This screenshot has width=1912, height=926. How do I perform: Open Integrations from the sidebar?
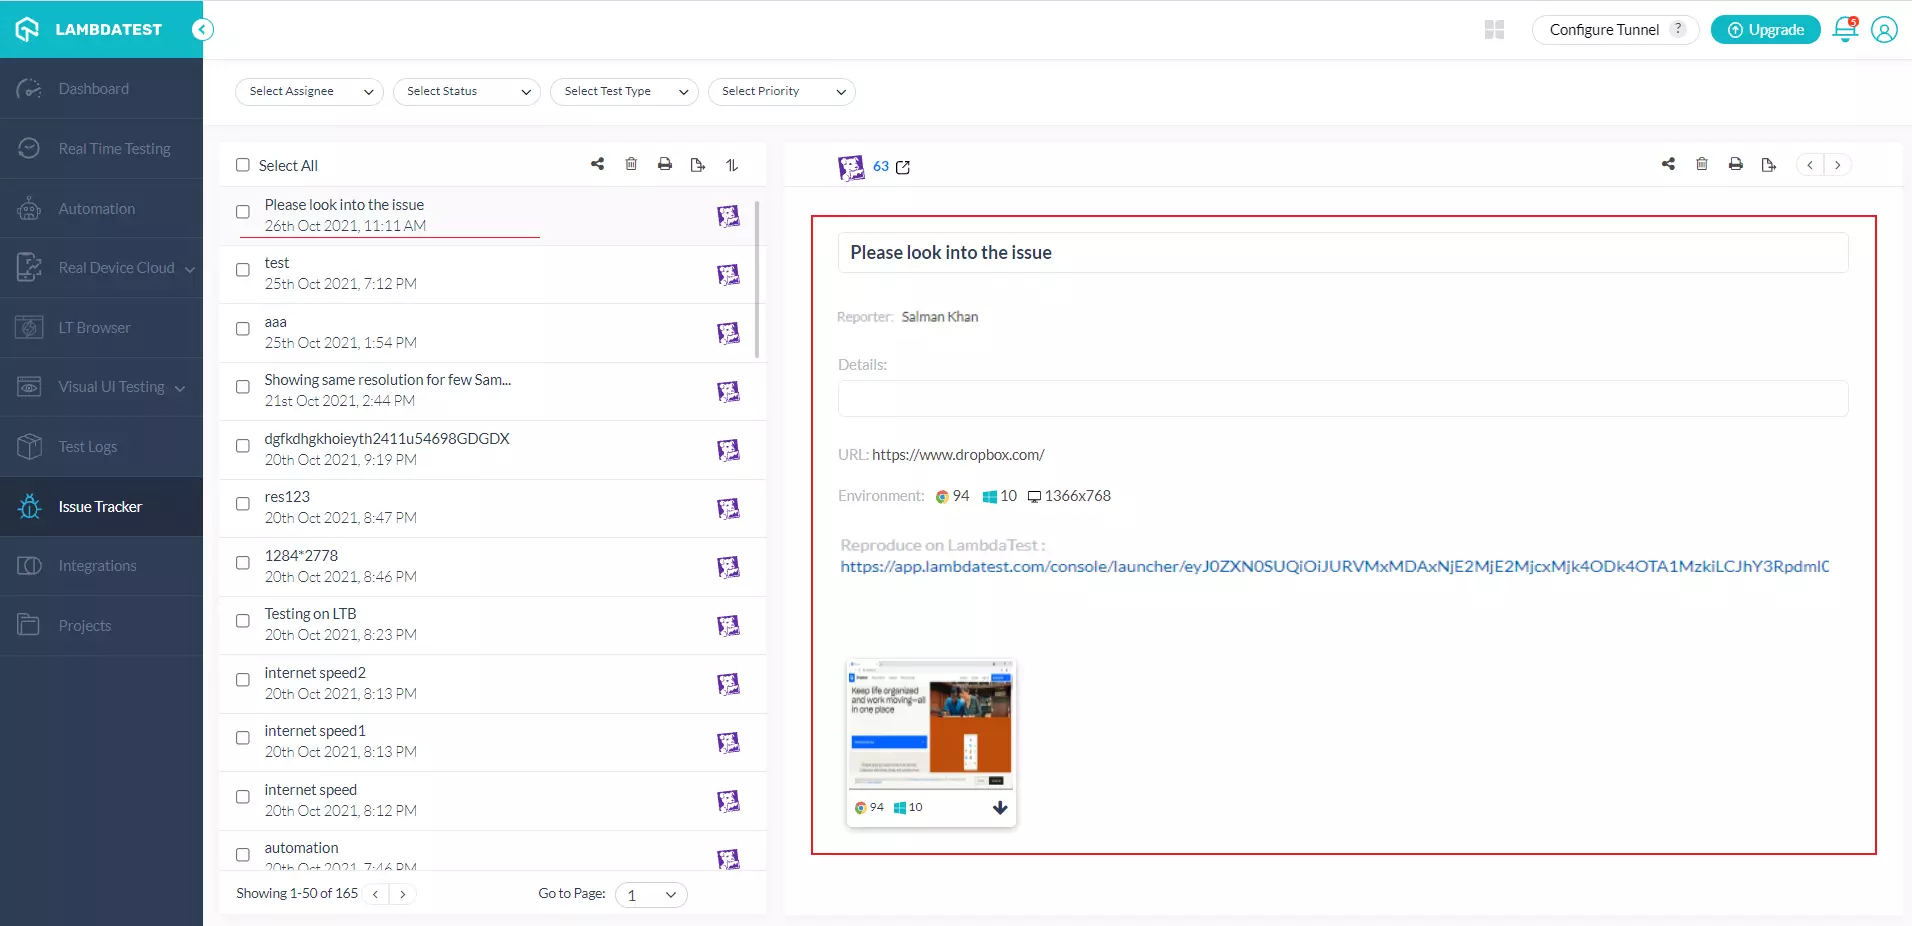coord(97,566)
